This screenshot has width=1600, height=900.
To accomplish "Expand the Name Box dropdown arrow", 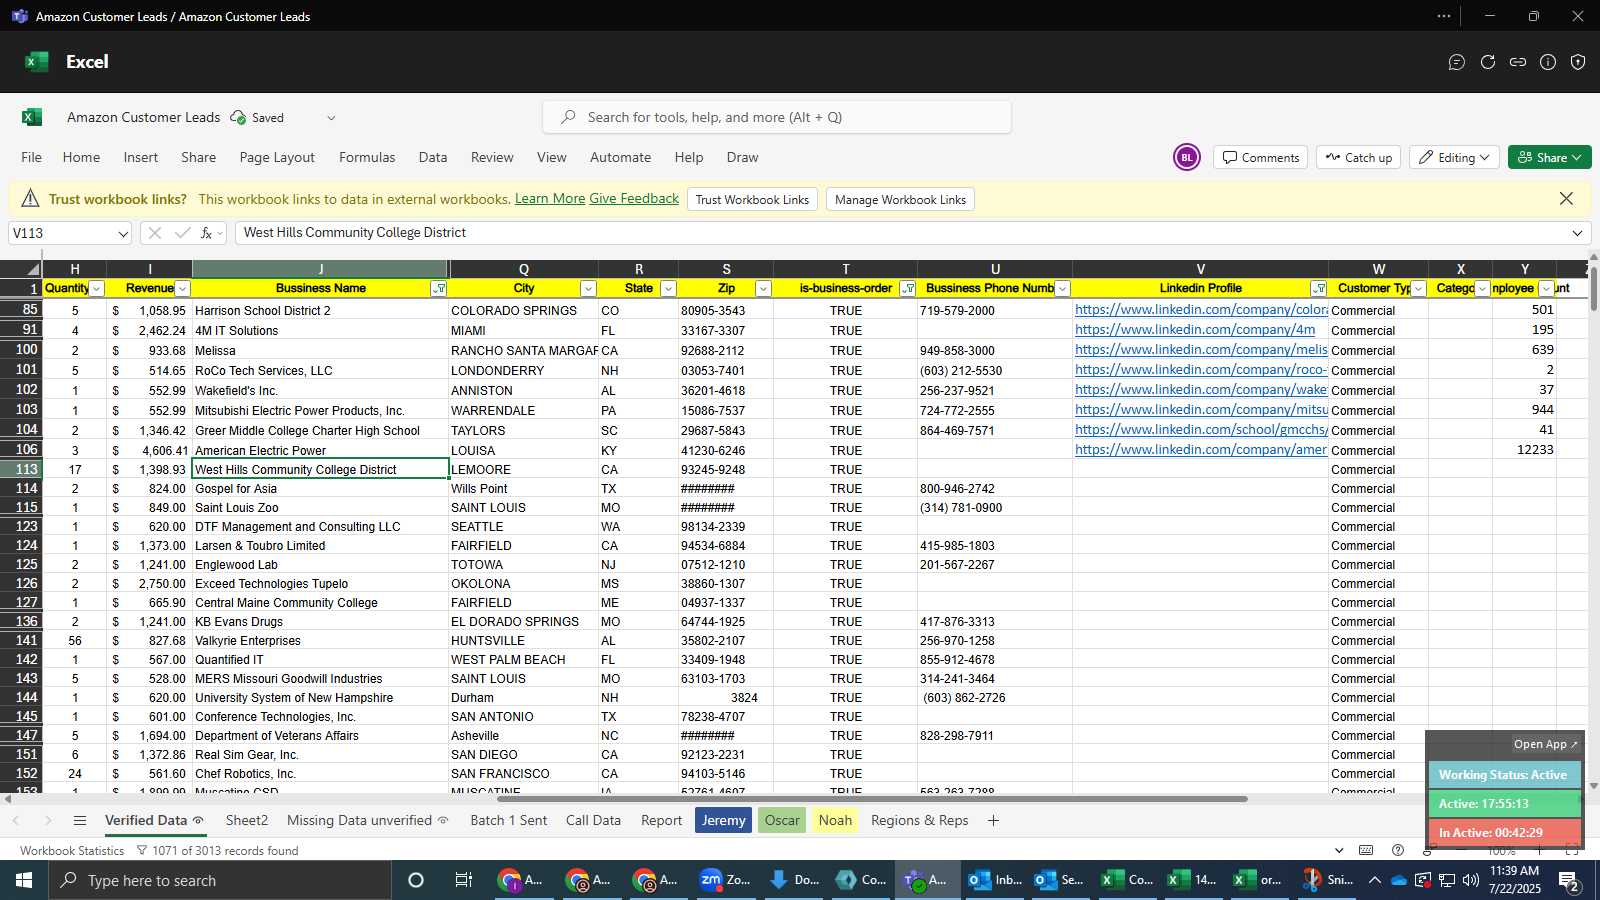I will 123,234.
